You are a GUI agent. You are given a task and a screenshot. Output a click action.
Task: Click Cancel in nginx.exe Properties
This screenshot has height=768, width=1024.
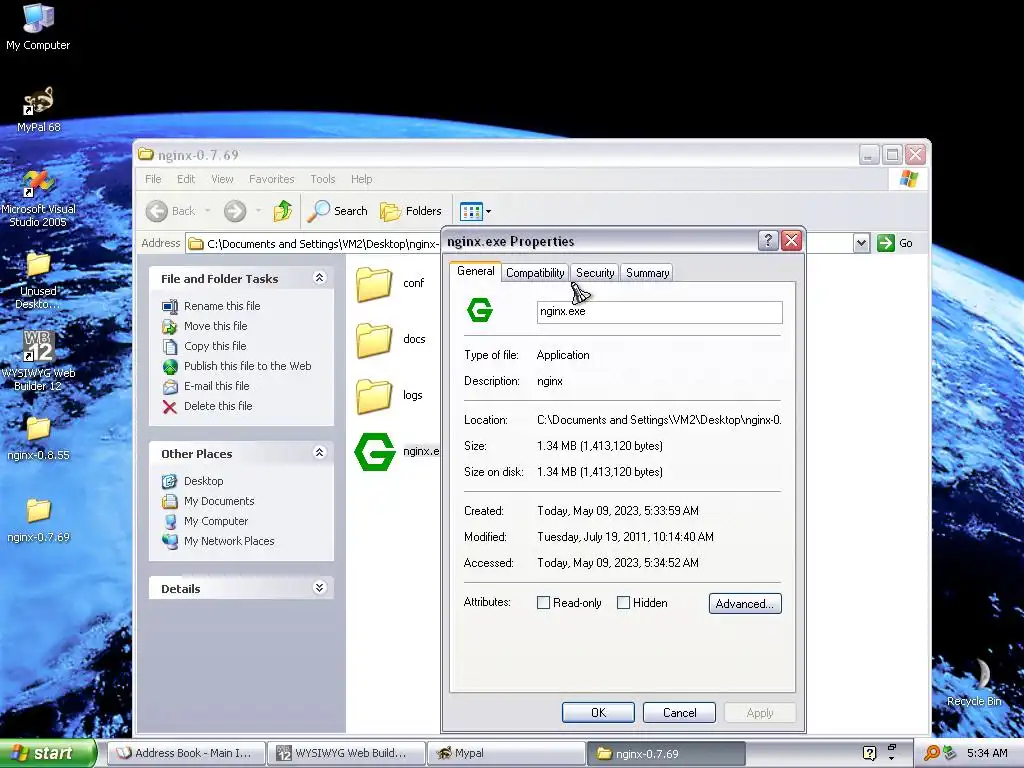pos(679,712)
